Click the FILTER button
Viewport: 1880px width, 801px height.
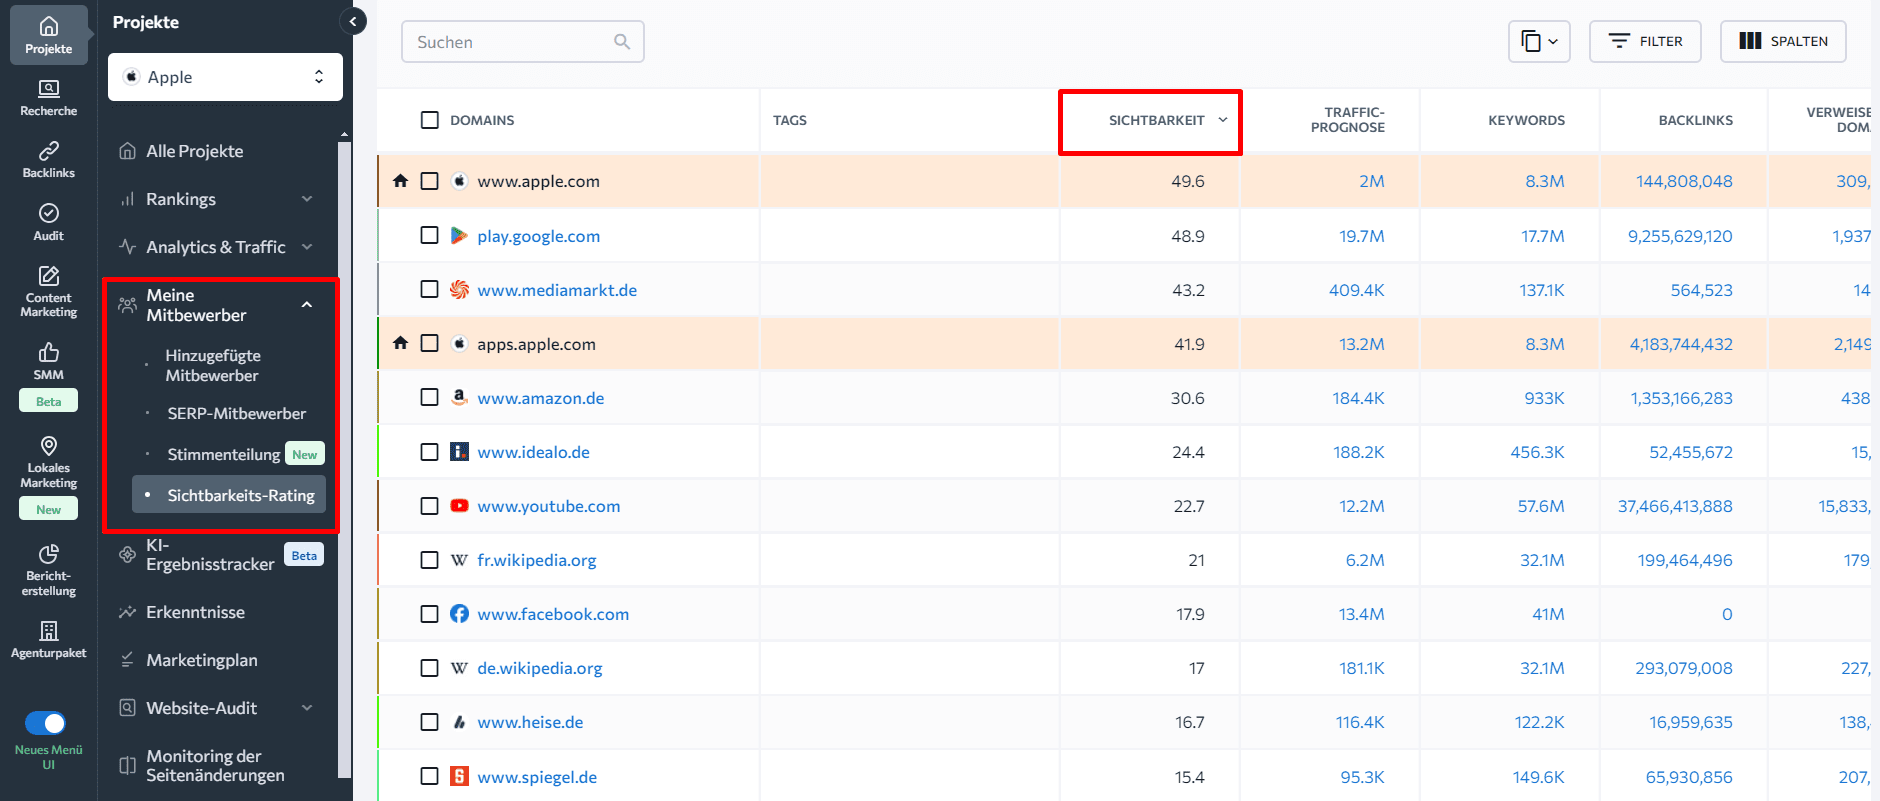[1645, 41]
